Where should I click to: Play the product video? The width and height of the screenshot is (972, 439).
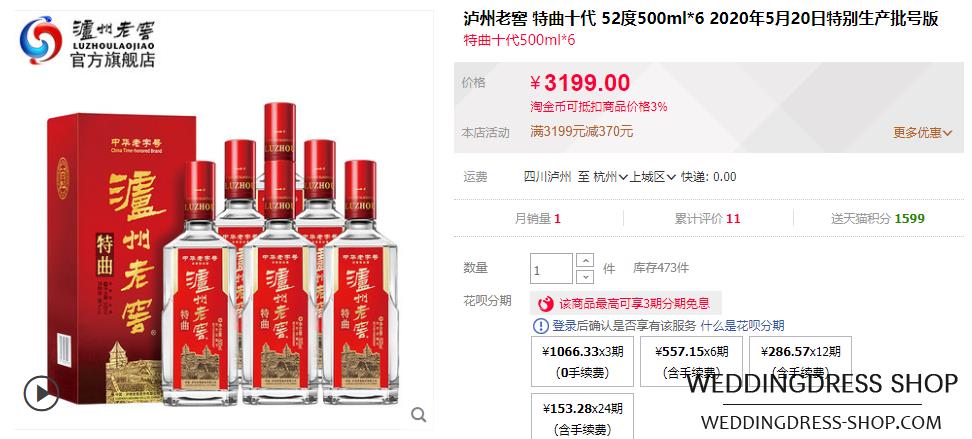point(42,393)
